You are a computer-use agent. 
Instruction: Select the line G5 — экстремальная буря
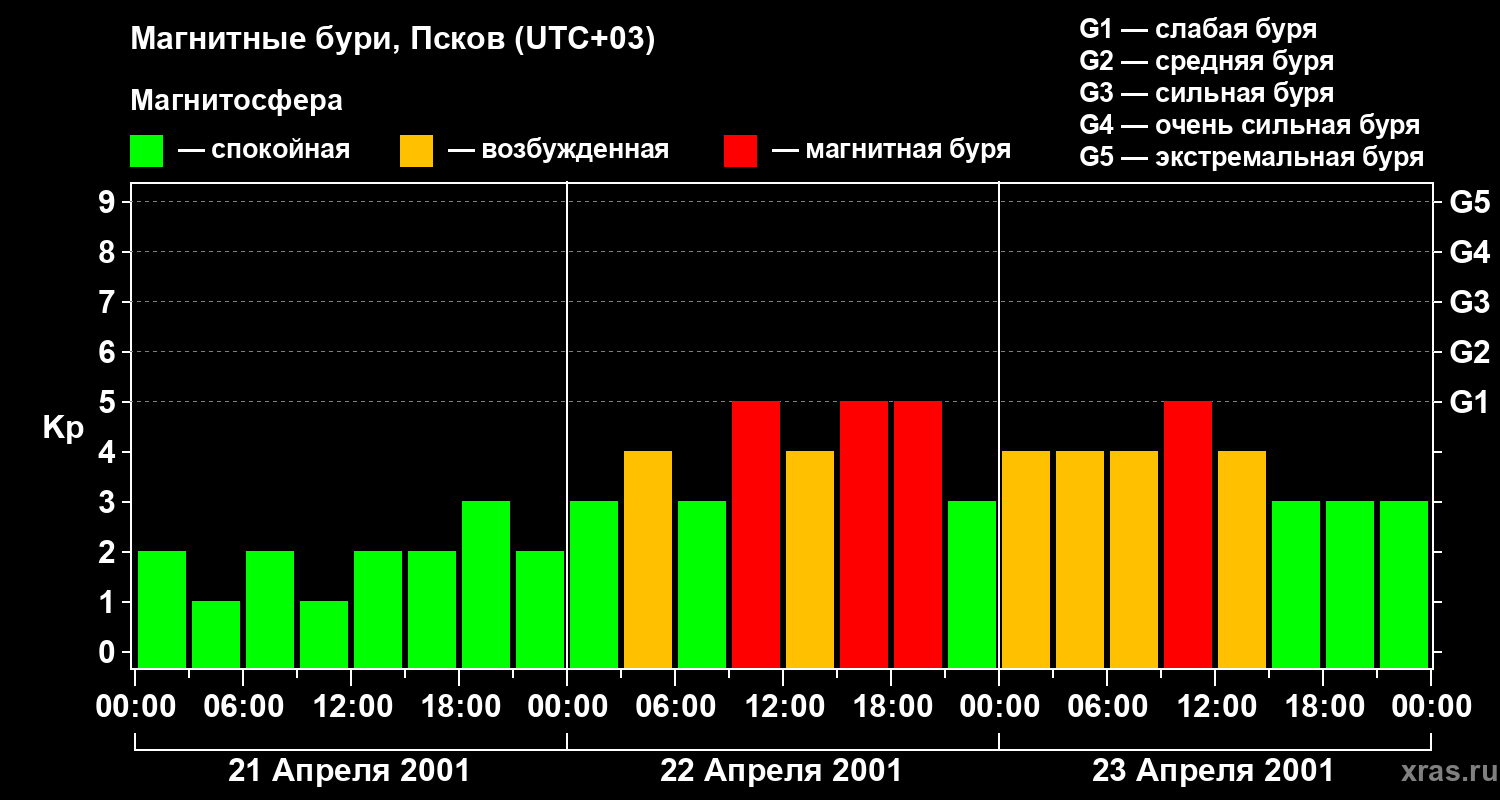click(x=1251, y=158)
